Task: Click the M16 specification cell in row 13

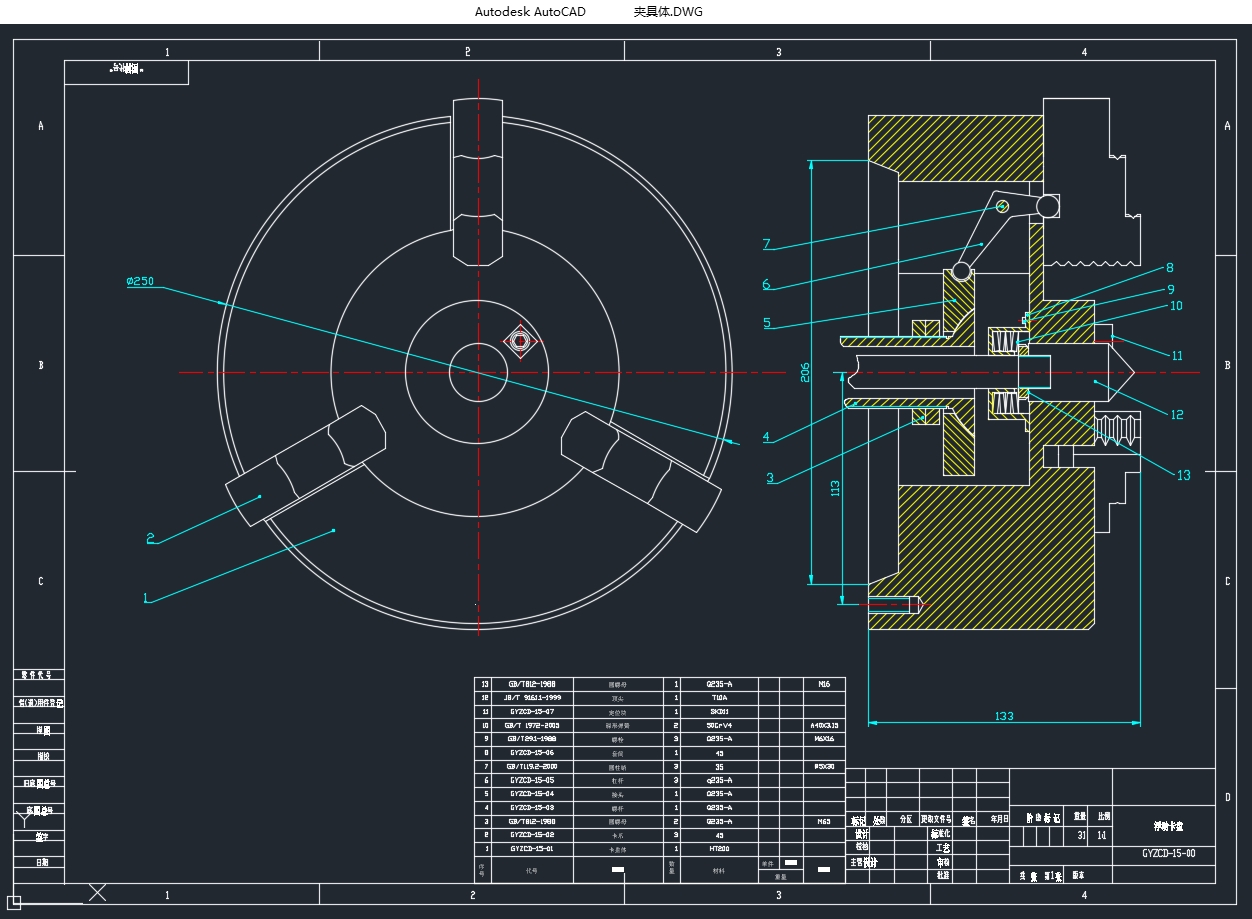Action: point(824,684)
